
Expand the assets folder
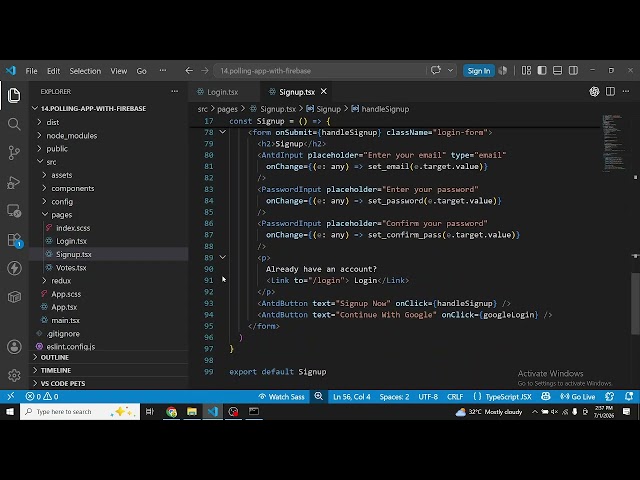[x=44, y=175]
